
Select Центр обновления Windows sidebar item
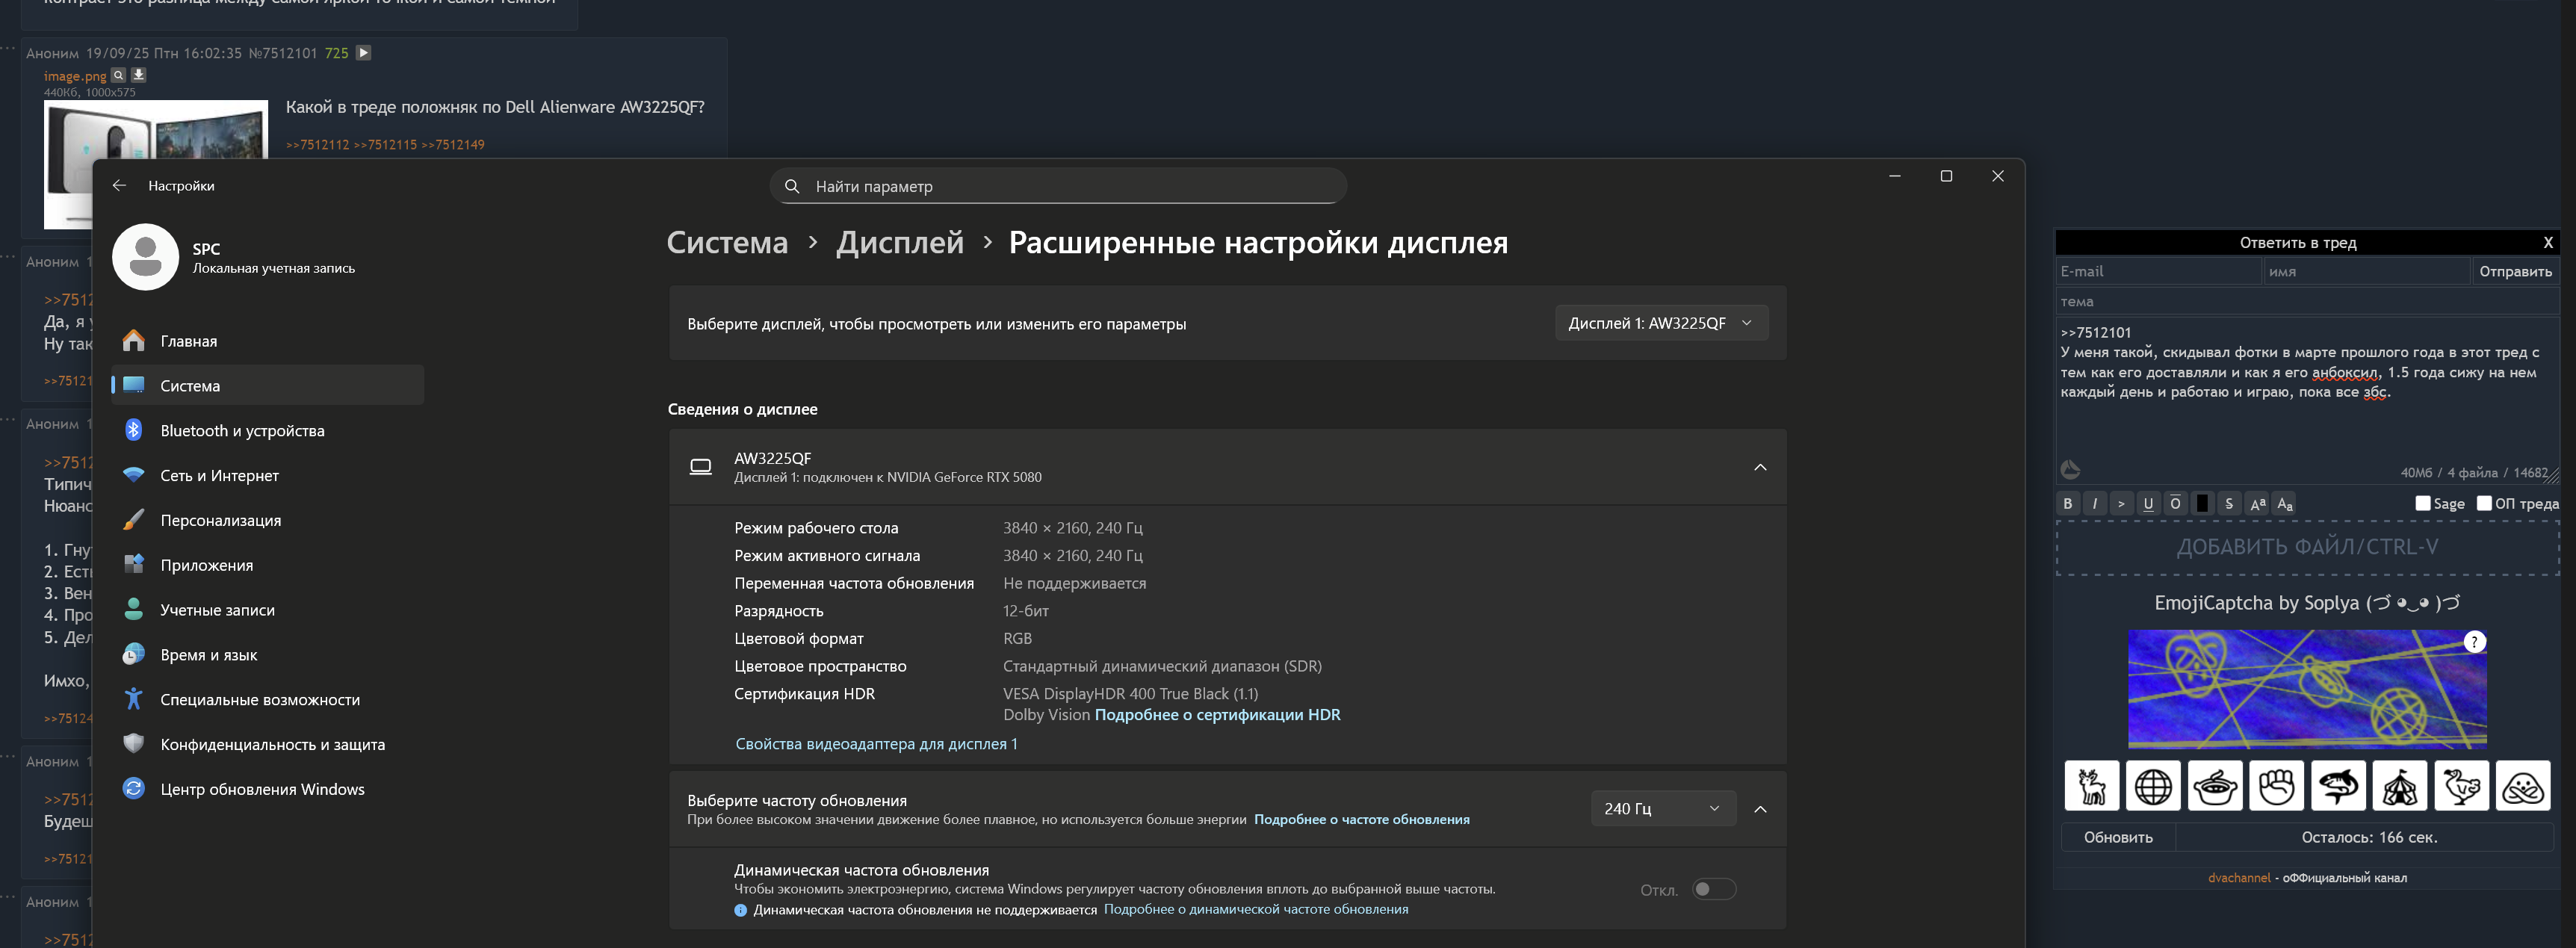pyautogui.click(x=262, y=789)
